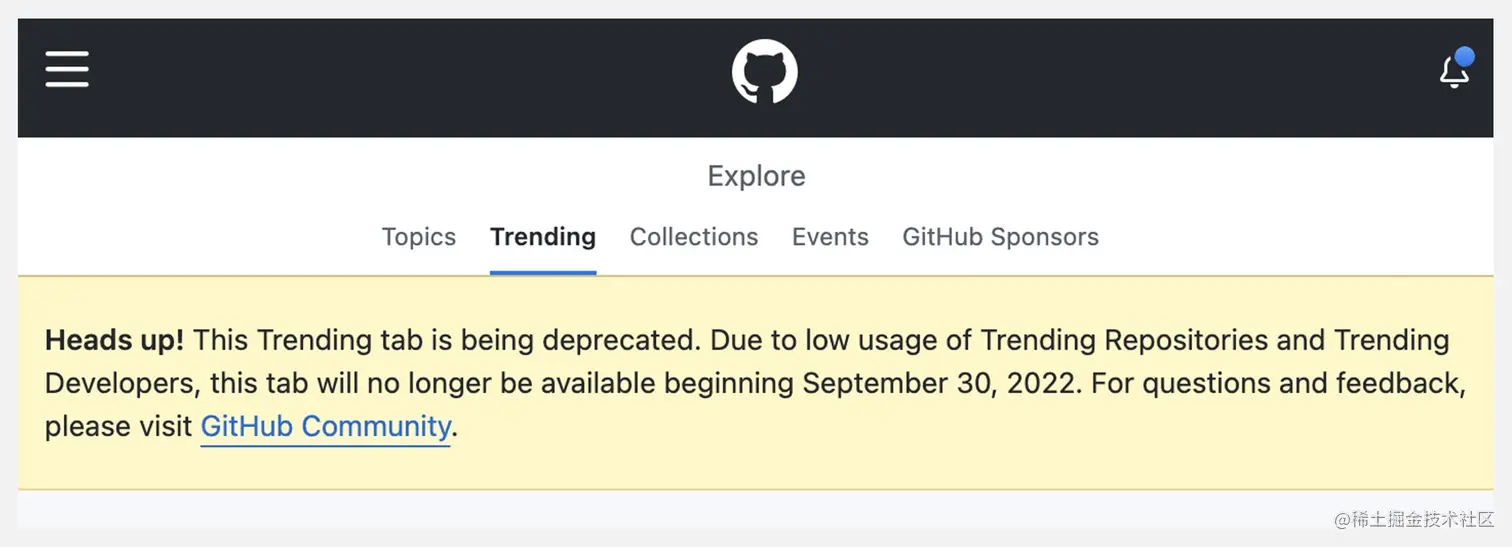This screenshot has width=1512, height=547.
Task: Click the September 30, 2022 date text
Action: (942, 383)
